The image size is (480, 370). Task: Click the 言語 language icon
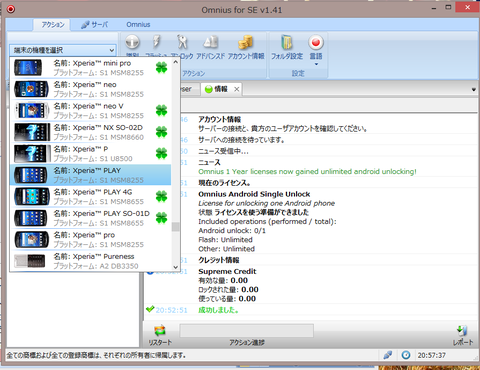click(x=316, y=42)
